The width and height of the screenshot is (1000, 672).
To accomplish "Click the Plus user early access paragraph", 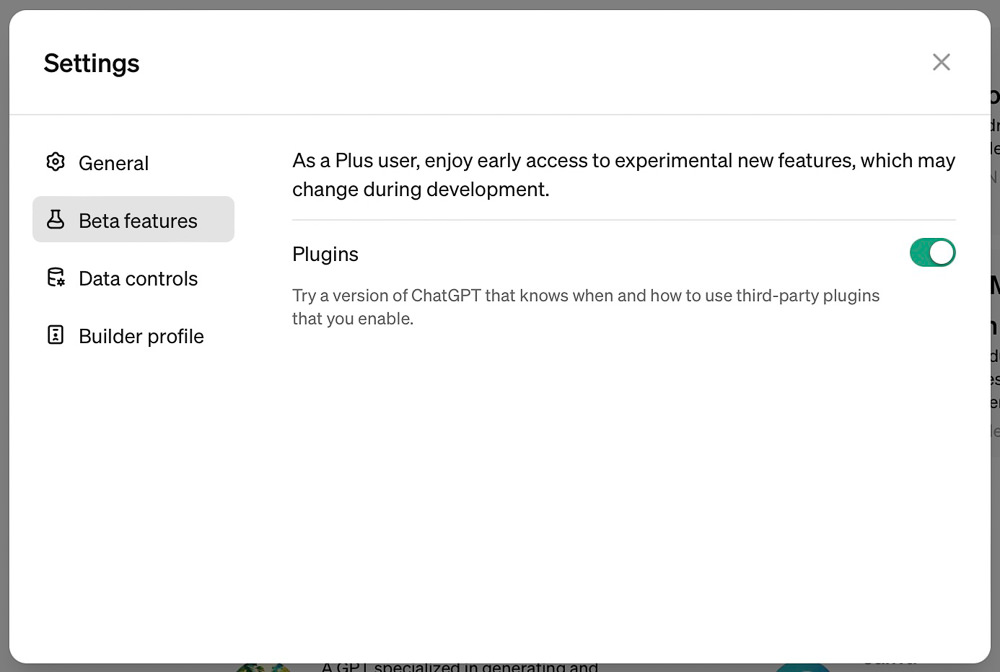I will coord(624,175).
